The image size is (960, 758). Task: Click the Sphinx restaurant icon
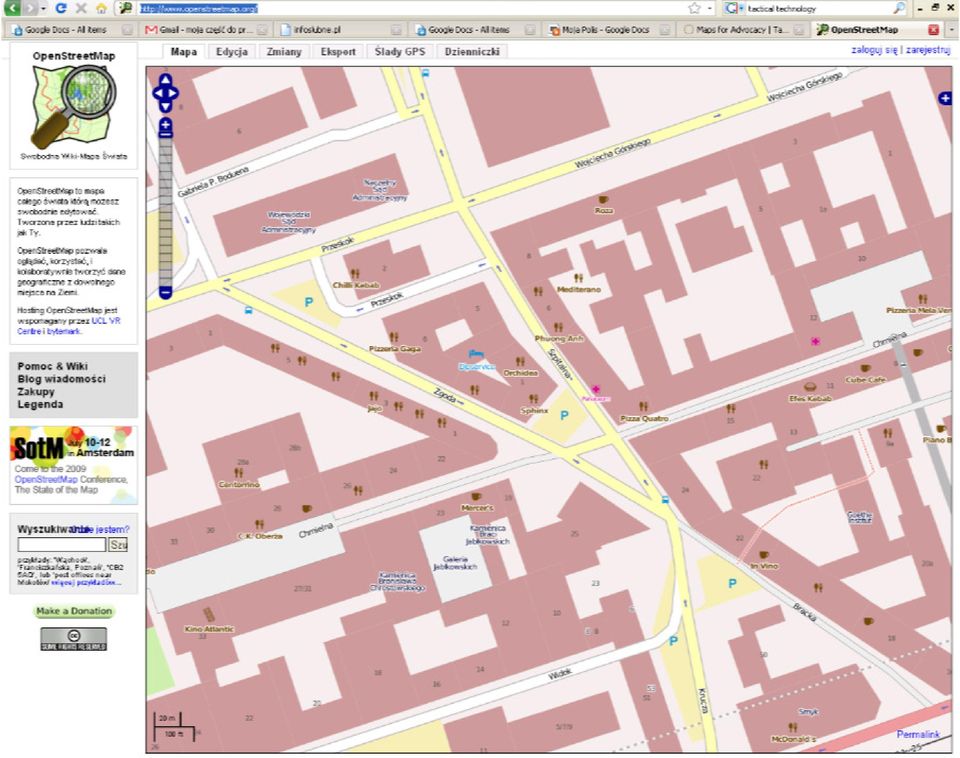[x=533, y=399]
